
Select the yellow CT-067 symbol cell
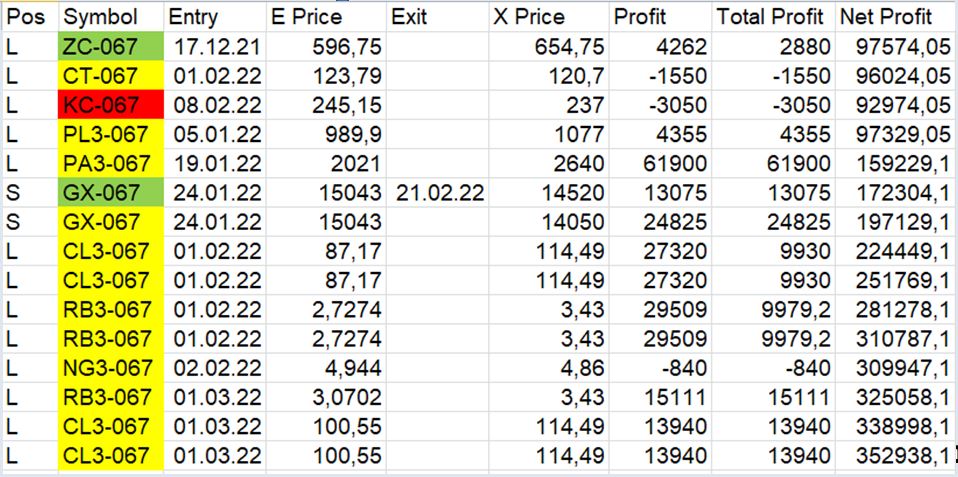tap(108, 76)
